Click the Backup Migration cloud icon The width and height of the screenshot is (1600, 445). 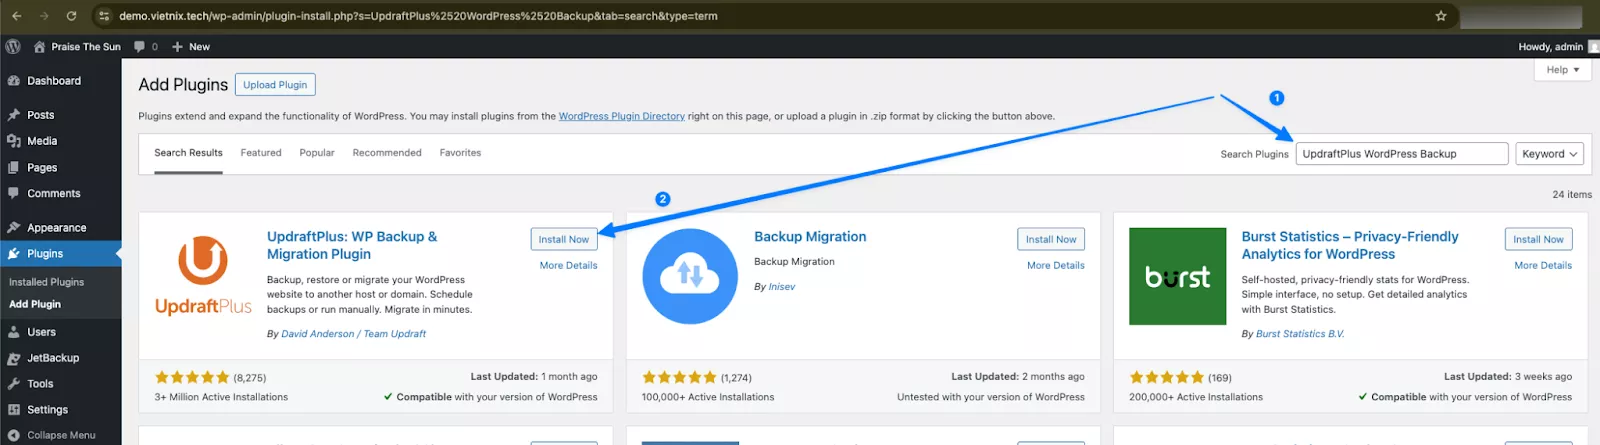coord(690,276)
